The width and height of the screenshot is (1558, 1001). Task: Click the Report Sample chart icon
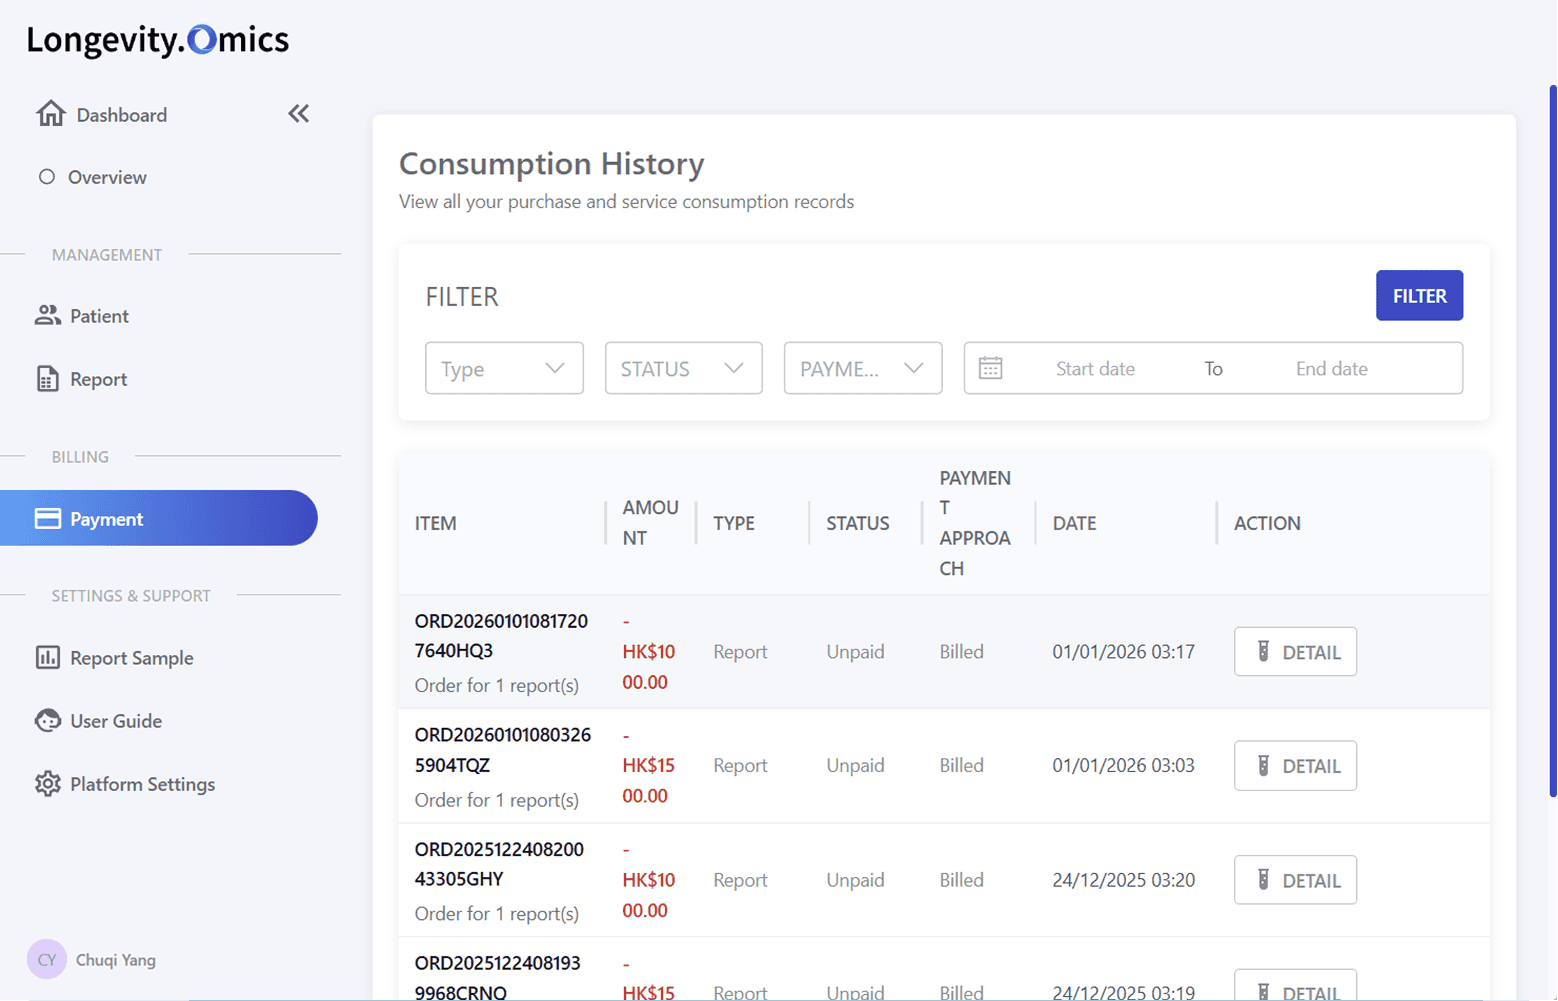(47, 657)
